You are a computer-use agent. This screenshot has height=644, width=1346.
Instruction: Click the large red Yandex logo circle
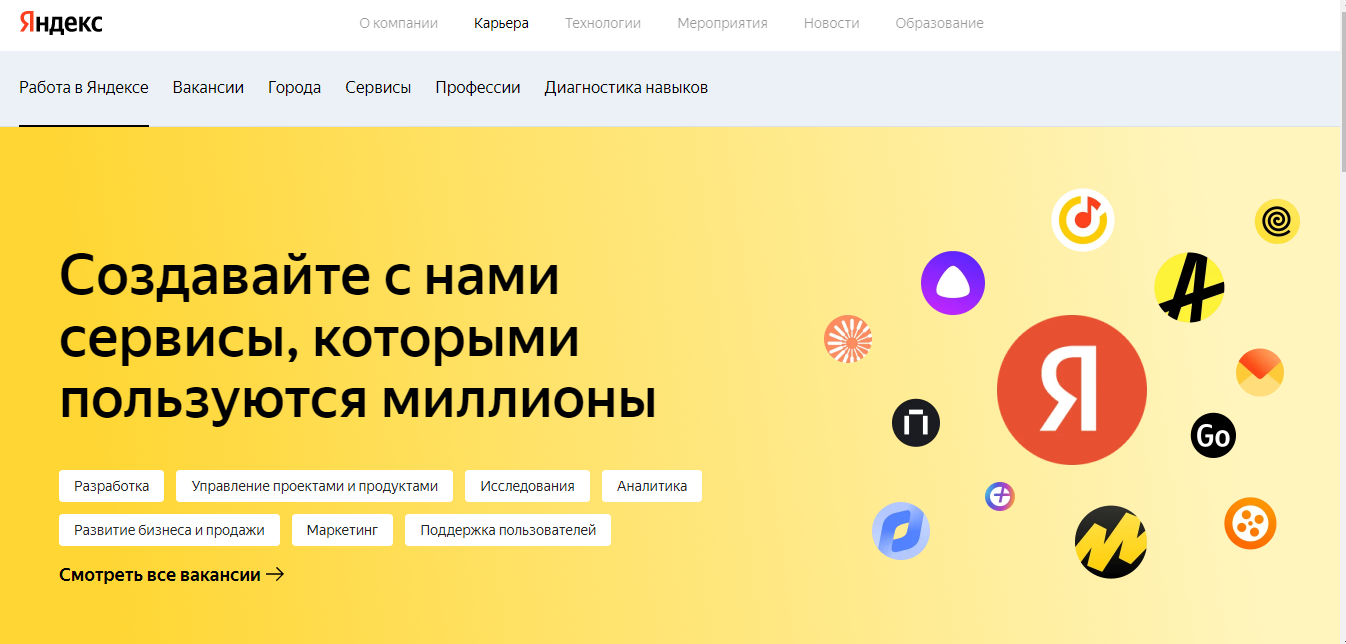coord(1071,389)
